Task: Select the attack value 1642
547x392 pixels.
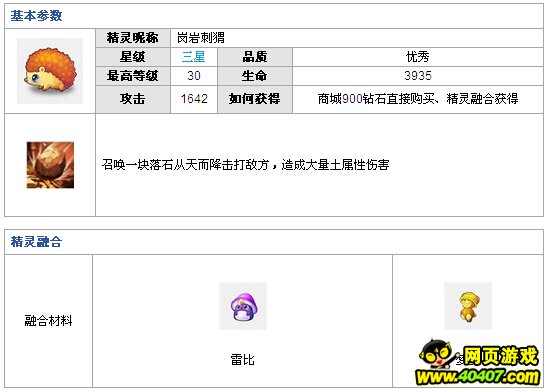Action: (194, 99)
